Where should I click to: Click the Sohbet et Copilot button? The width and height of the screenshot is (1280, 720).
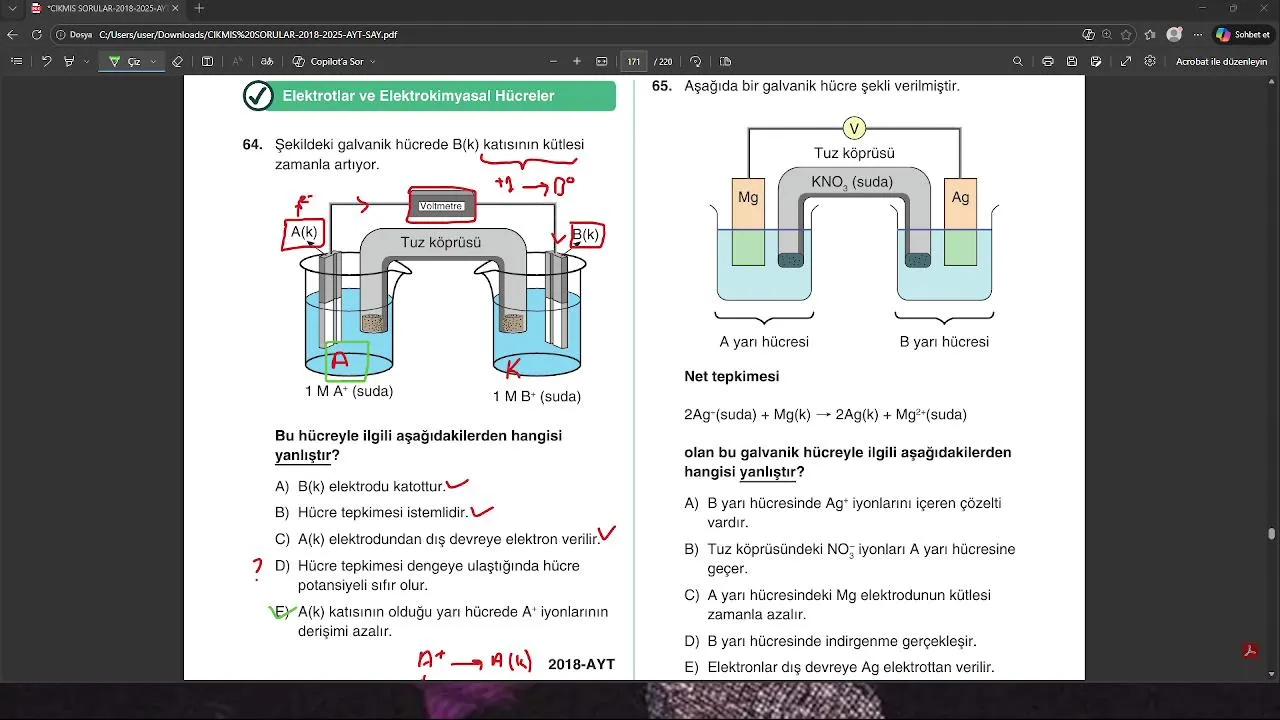(1243, 34)
